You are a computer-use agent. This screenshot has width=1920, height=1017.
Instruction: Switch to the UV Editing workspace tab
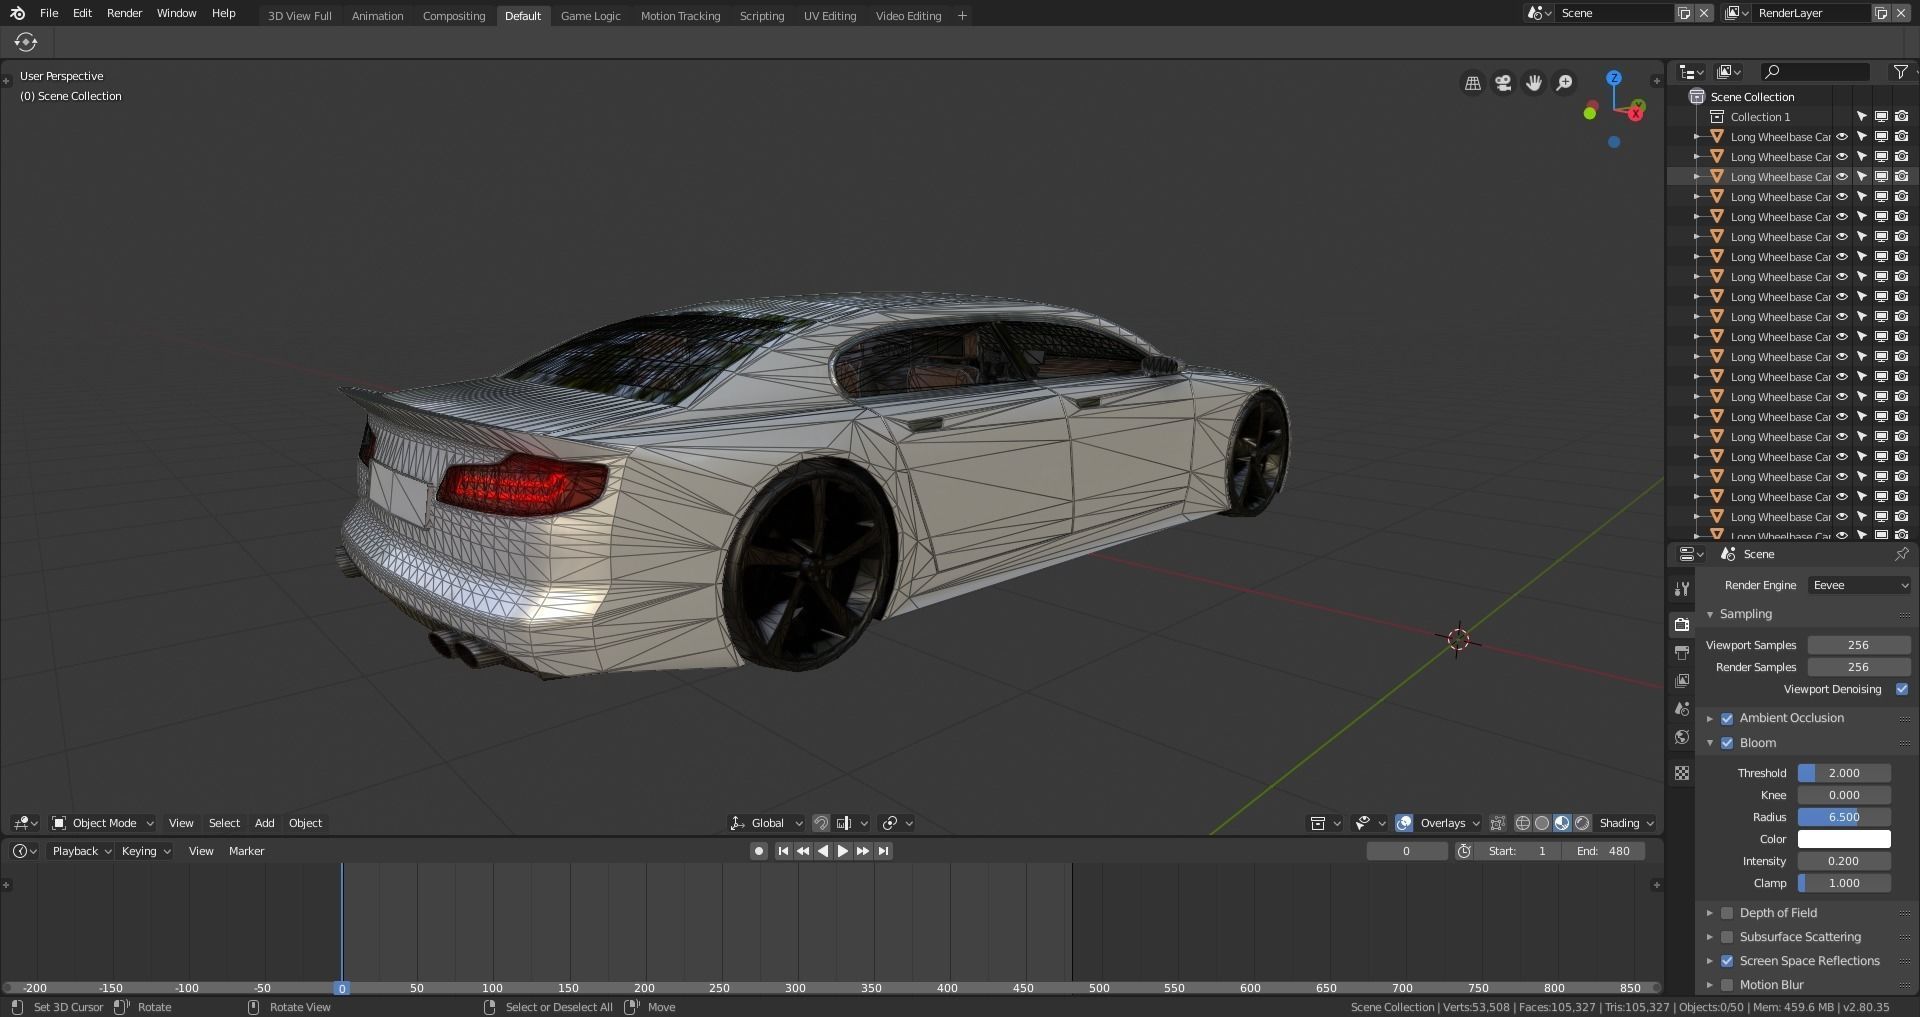[830, 16]
